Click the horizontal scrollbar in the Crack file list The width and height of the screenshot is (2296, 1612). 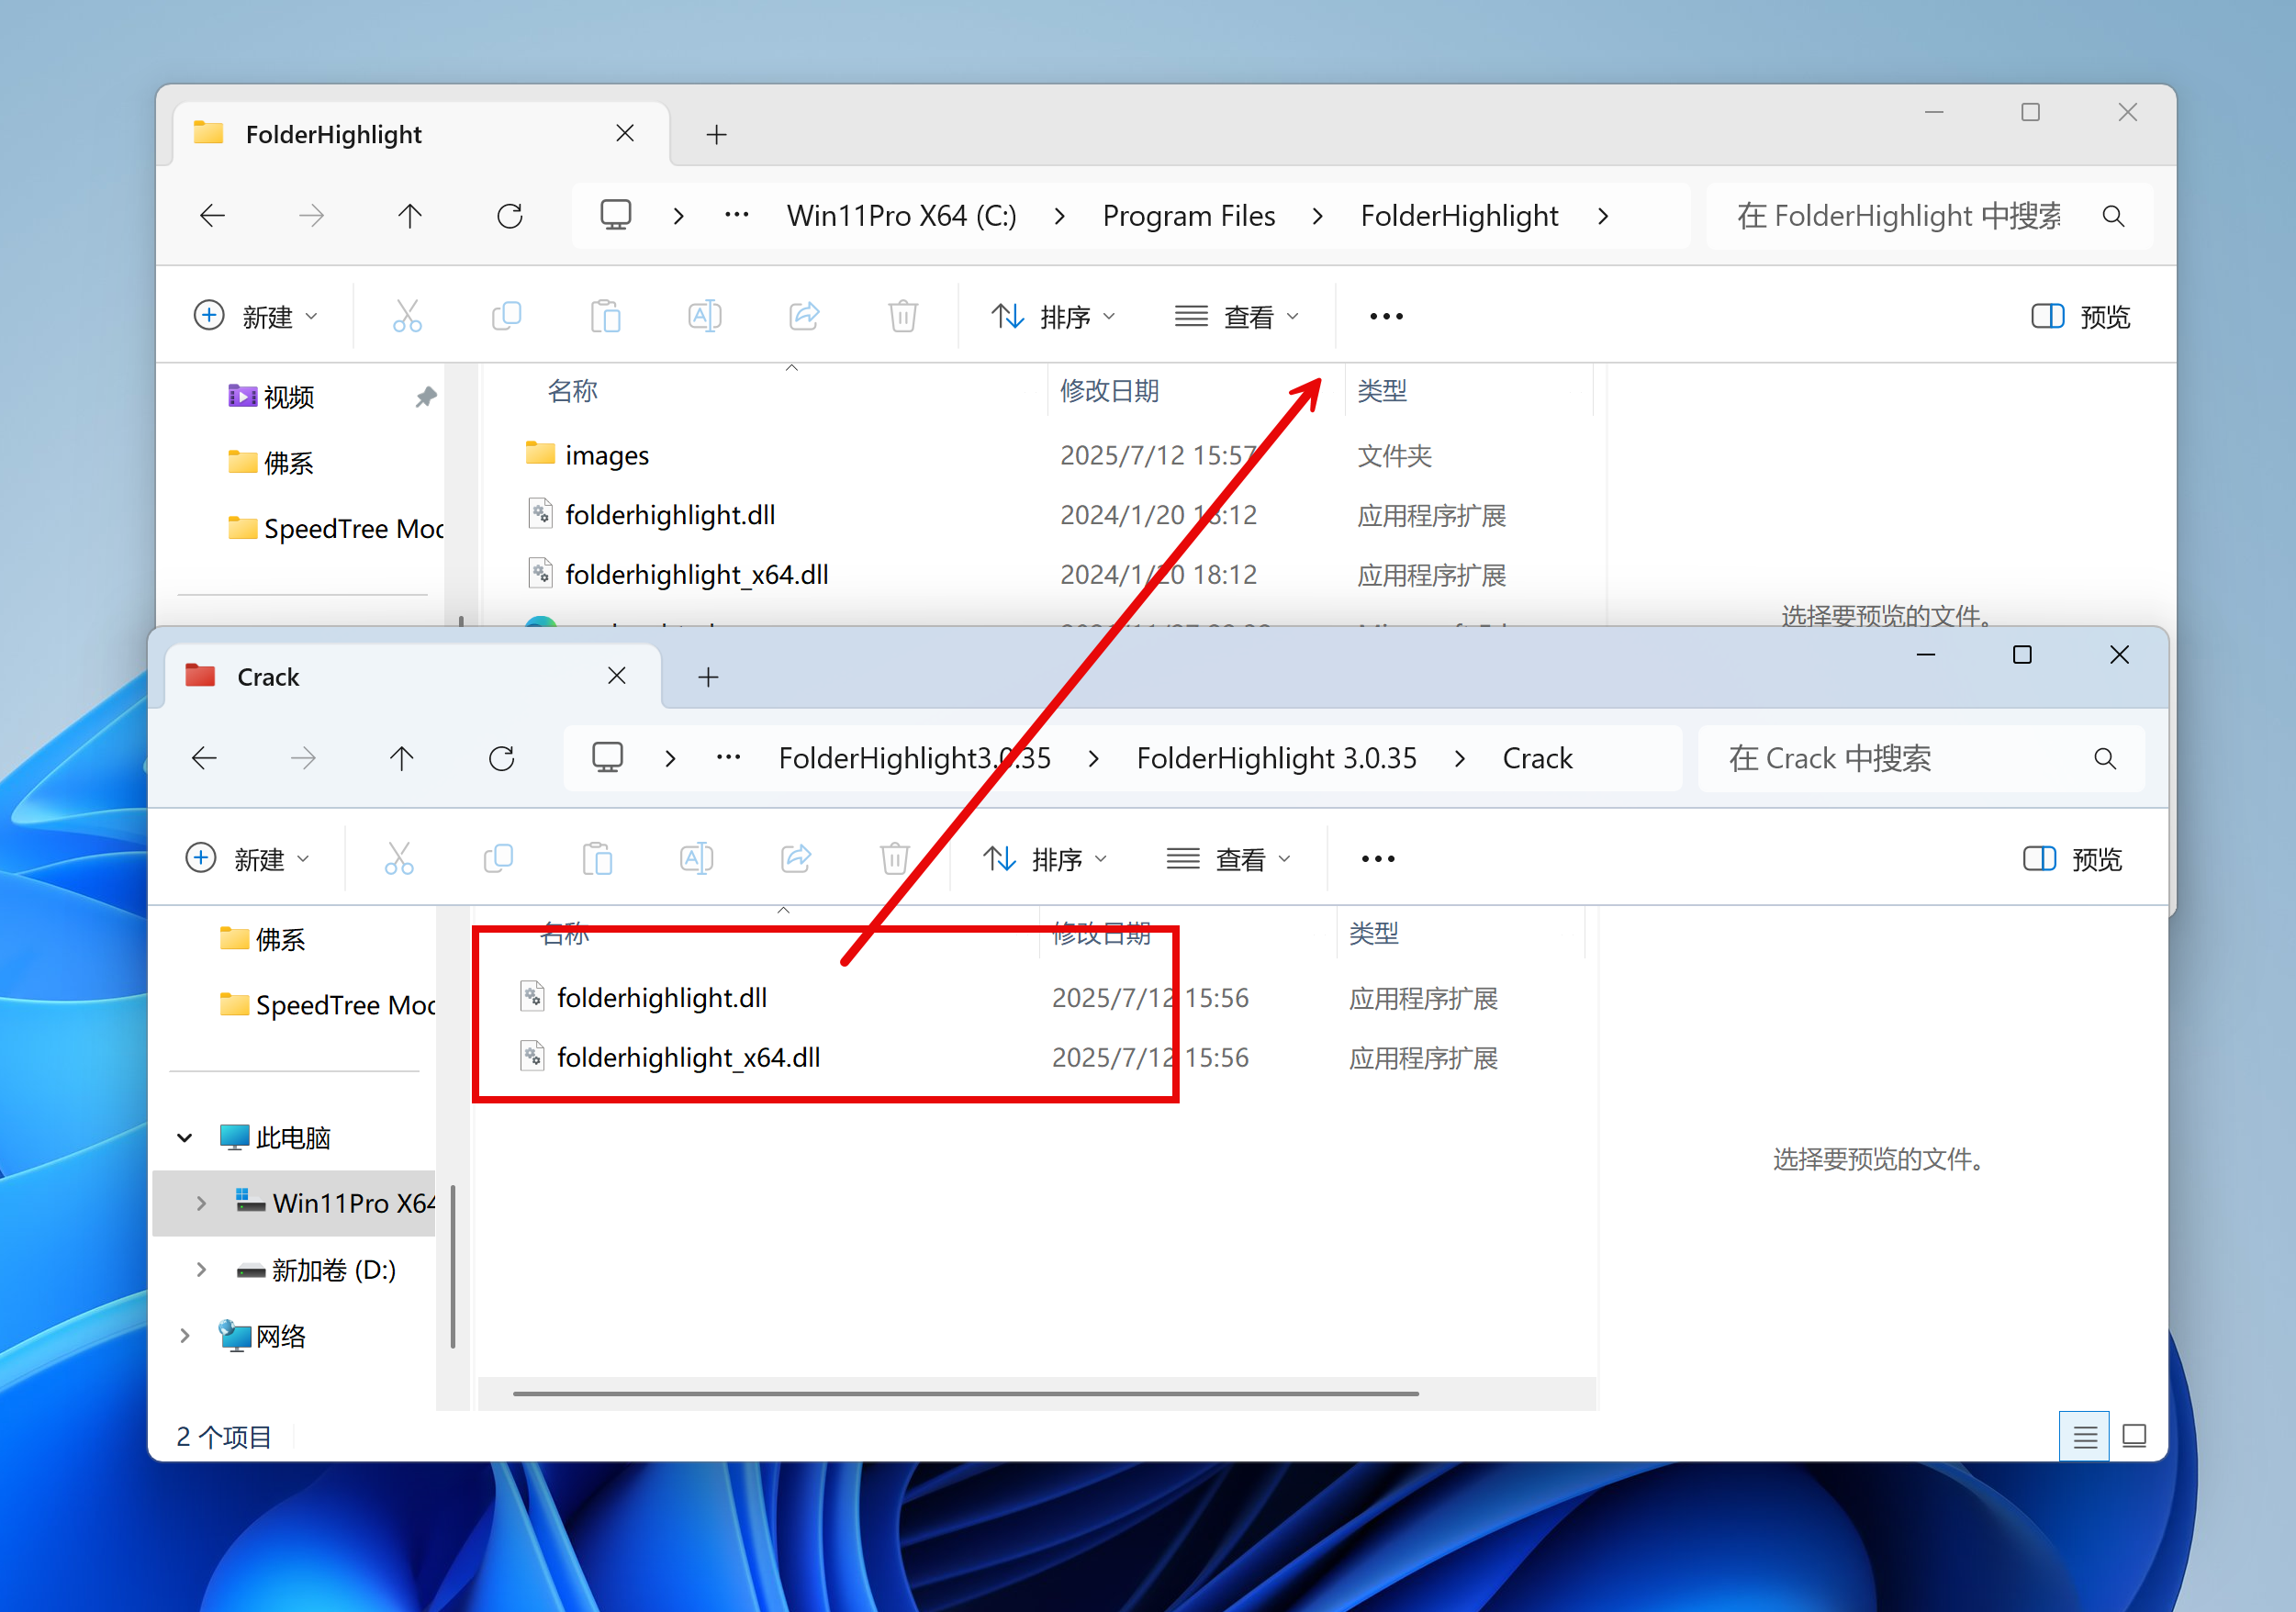965,1393
